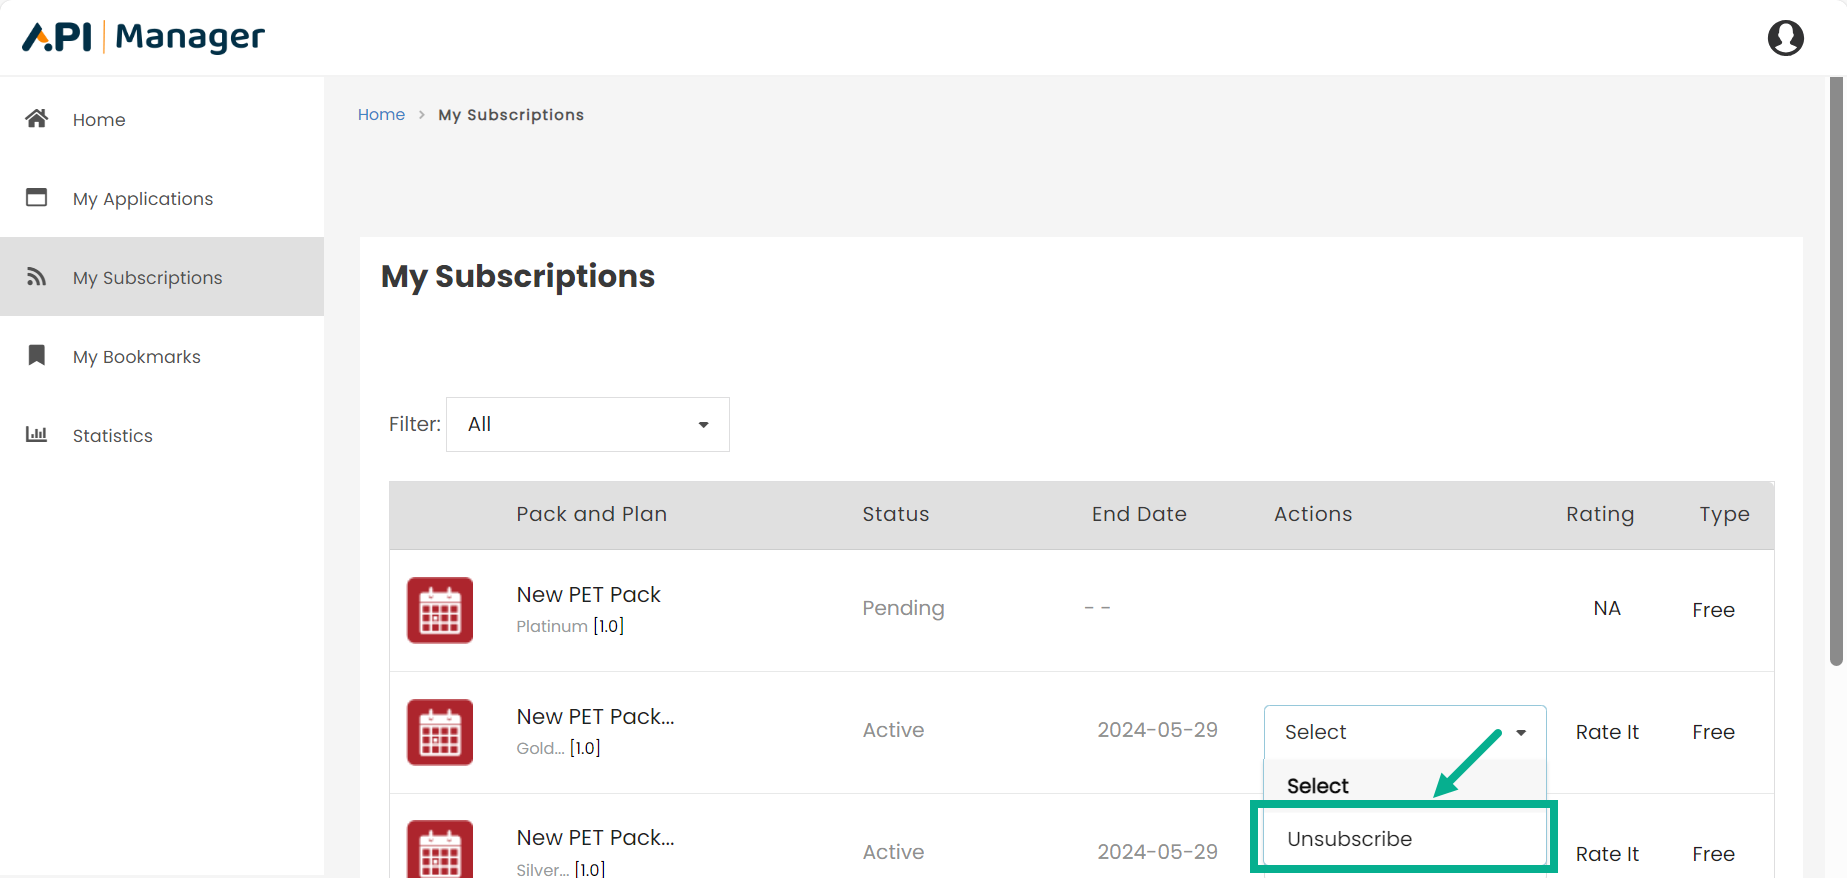Screen dimensions: 1847x878
Task: Click the Platinum New PET Pack calendar icon
Action: pos(440,610)
